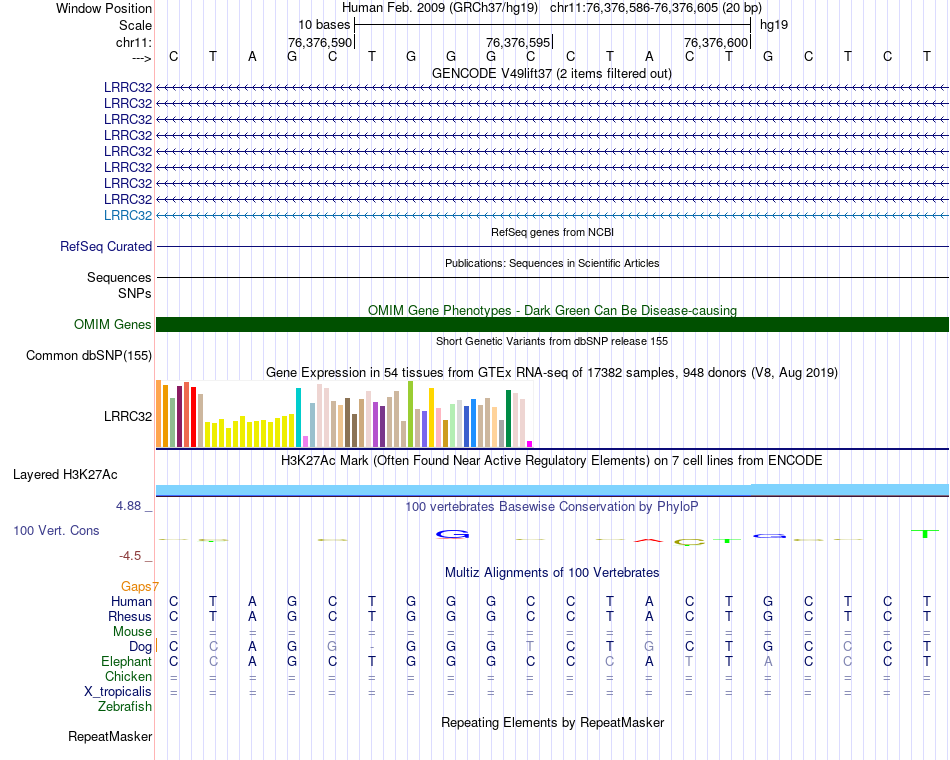Click the Elephant species label

click(126, 661)
